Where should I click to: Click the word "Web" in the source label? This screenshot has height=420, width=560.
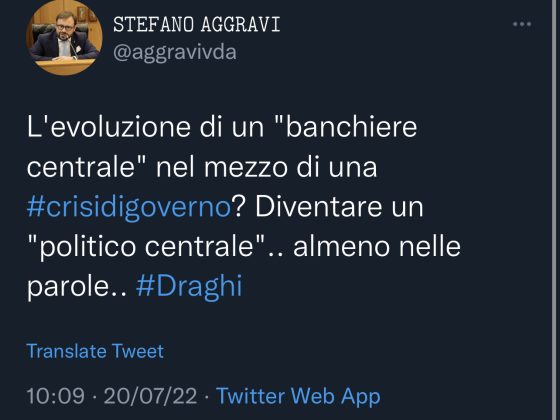tap(313, 396)
